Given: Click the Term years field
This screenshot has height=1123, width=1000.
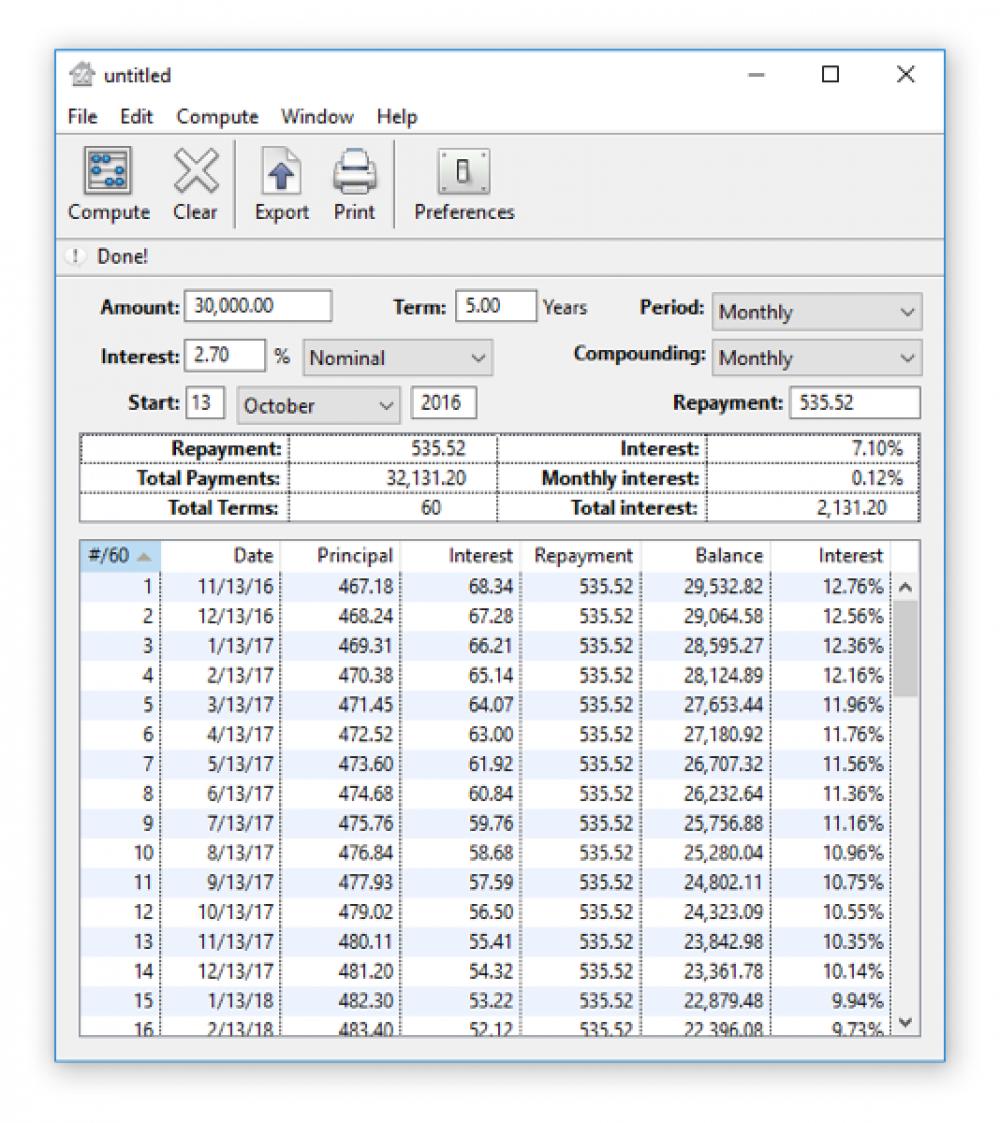Looking at the screenshot, I should tap(495, 306).
